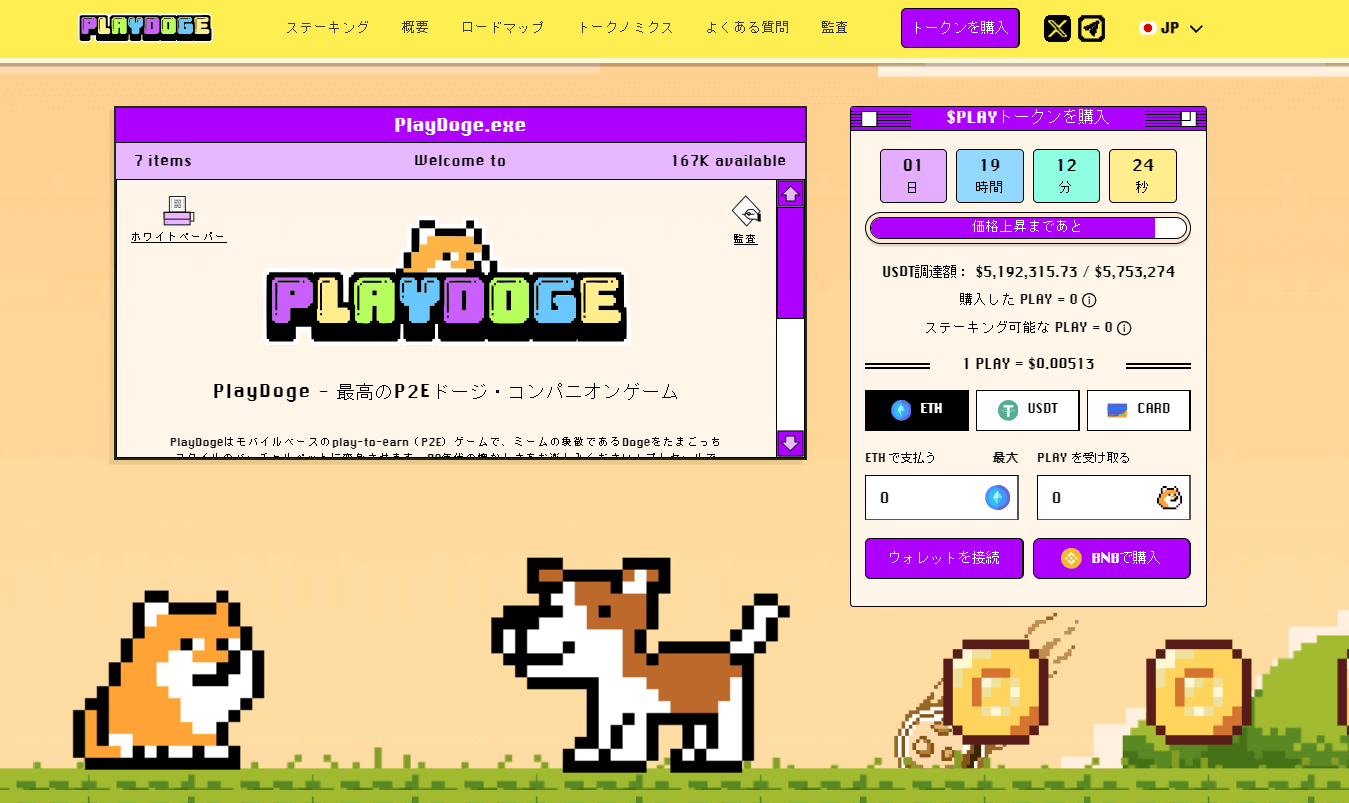Open the ホワイトペーパー link
The width and height of the screenshot is (1349, 803).
[179, 237]
